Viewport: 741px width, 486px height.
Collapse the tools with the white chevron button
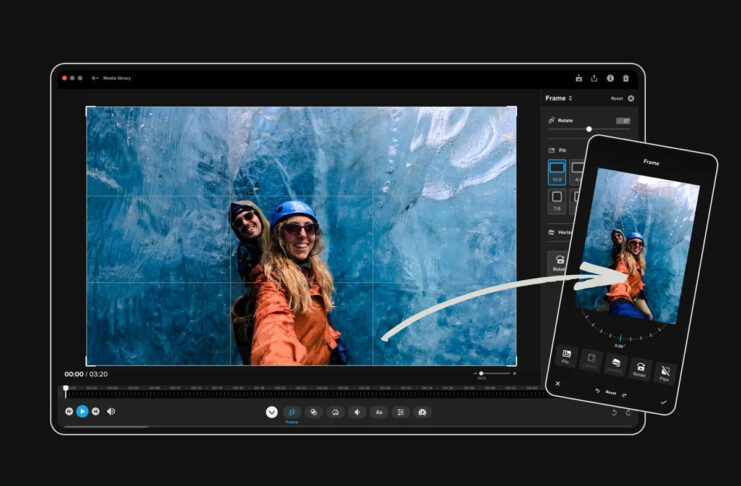tap(271, 412)
